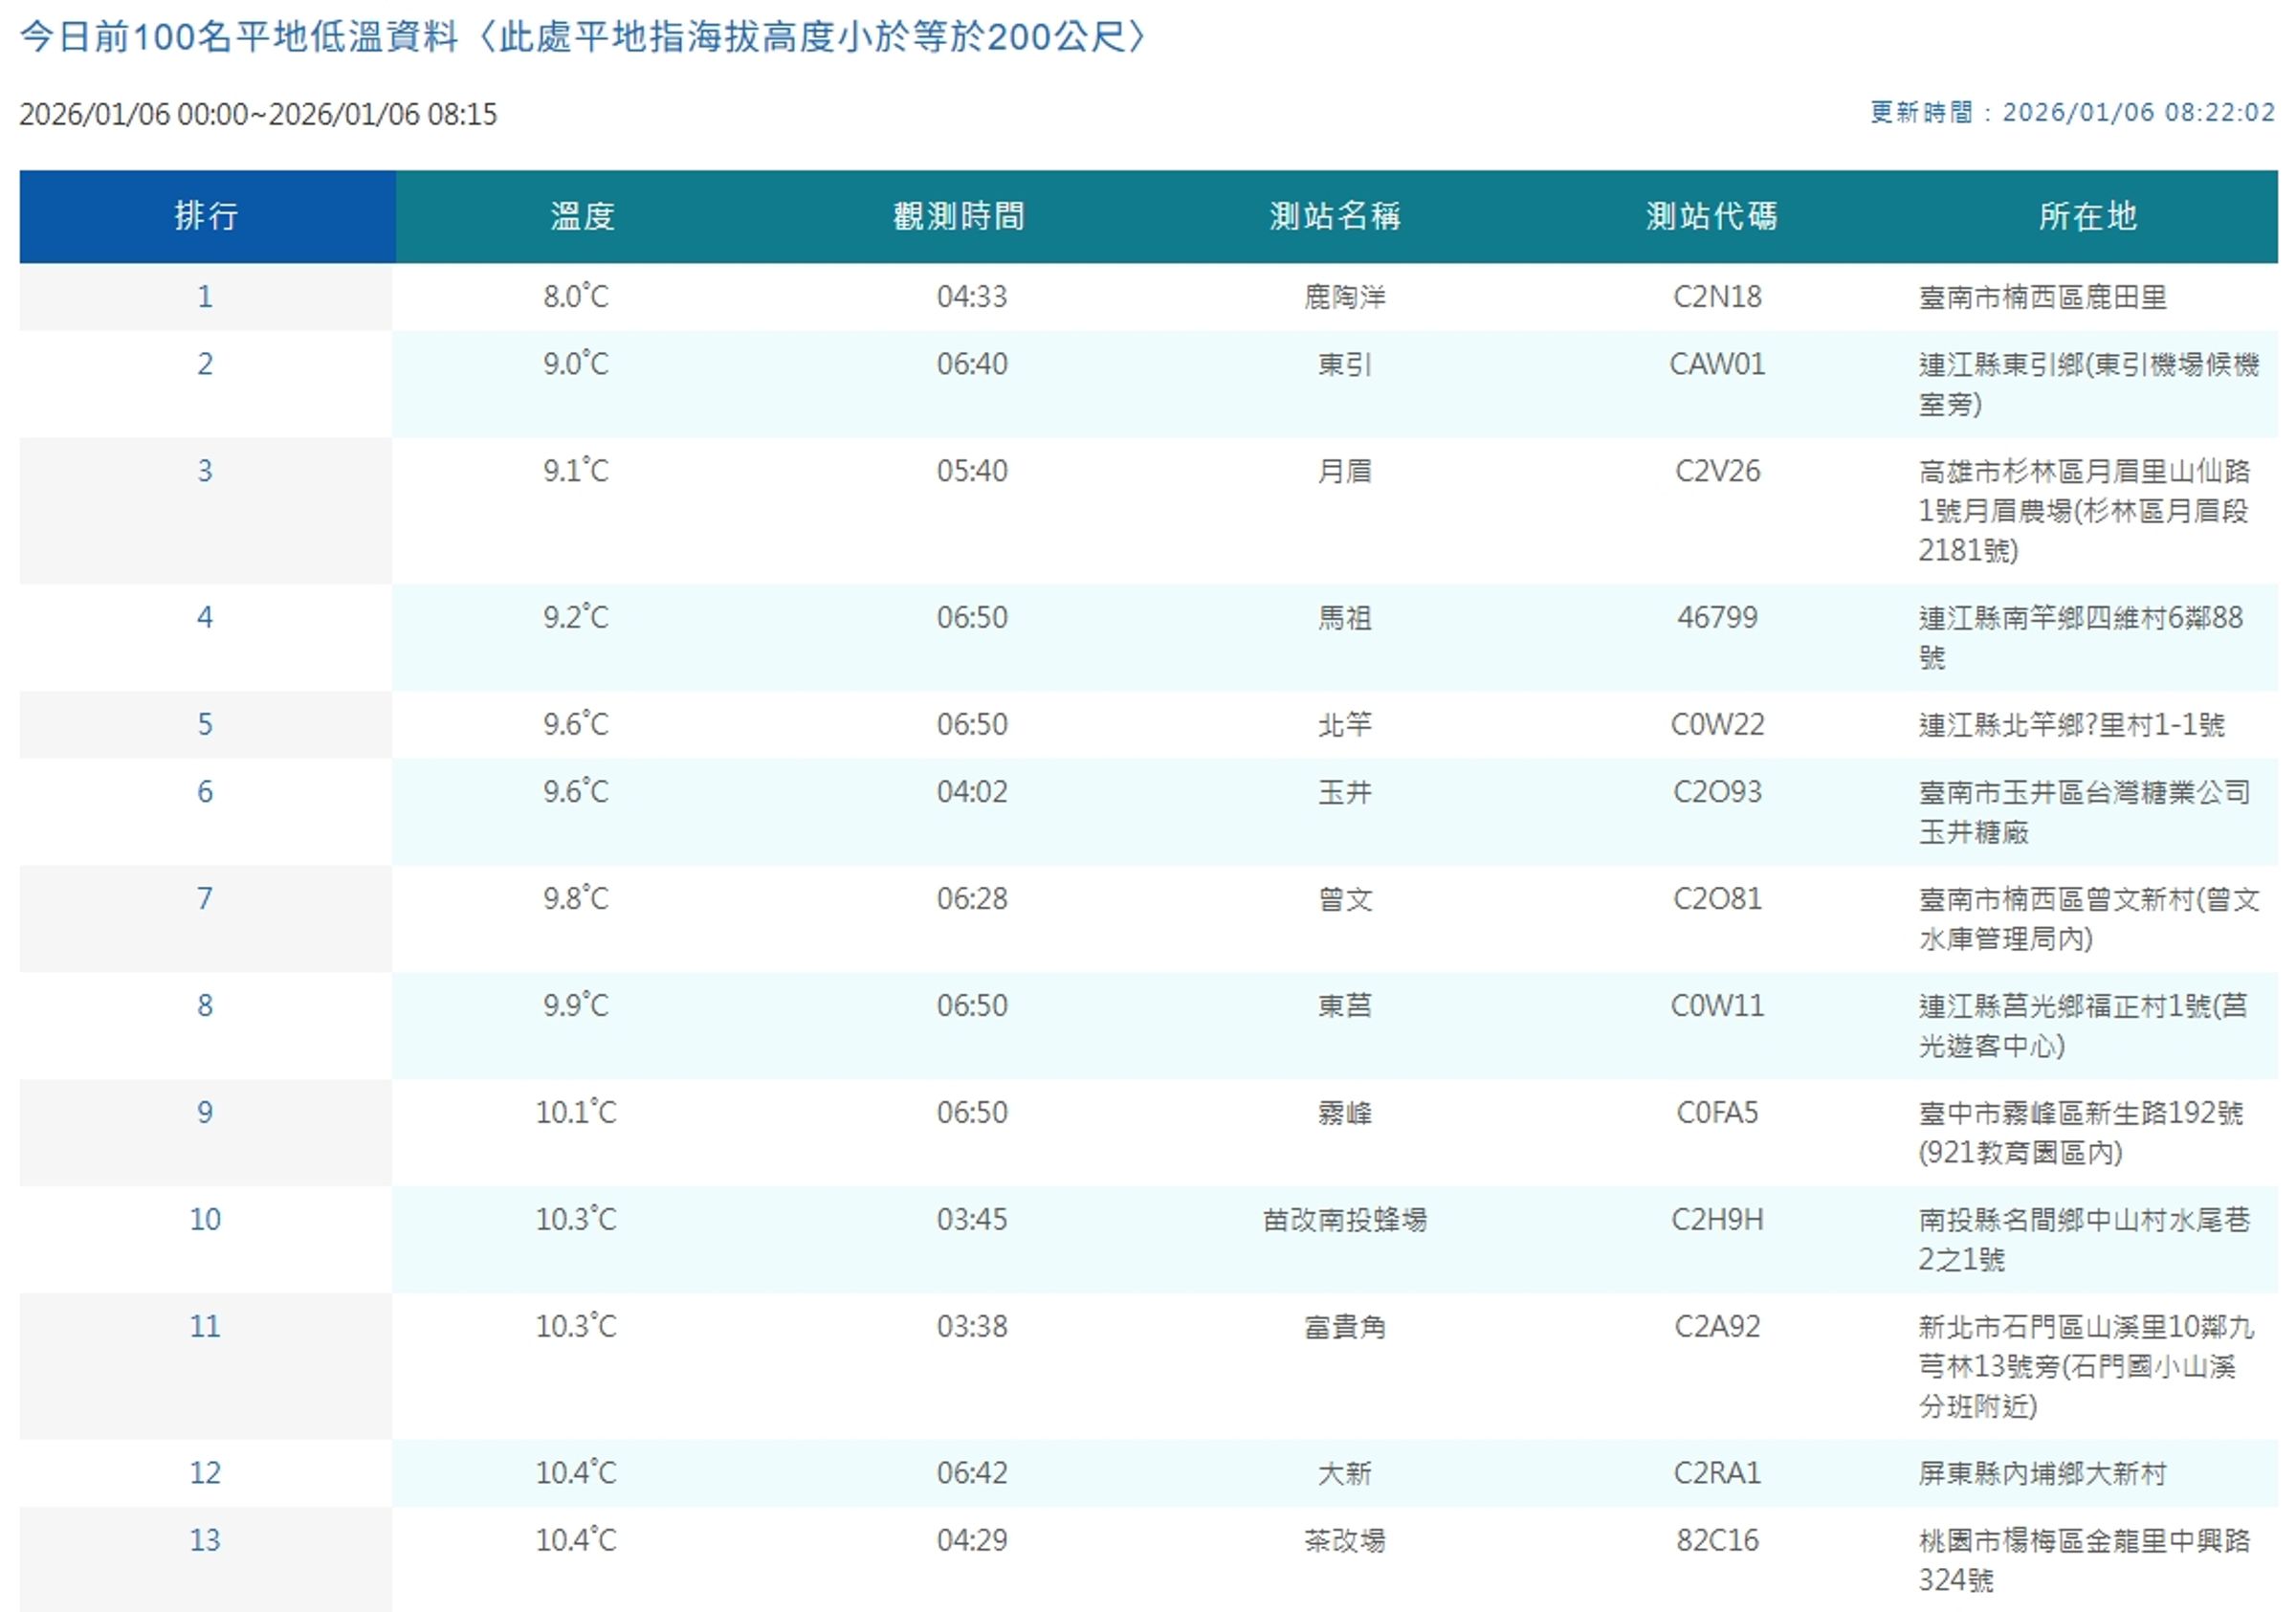Click the 所在地 column header

click(2088, 216)
